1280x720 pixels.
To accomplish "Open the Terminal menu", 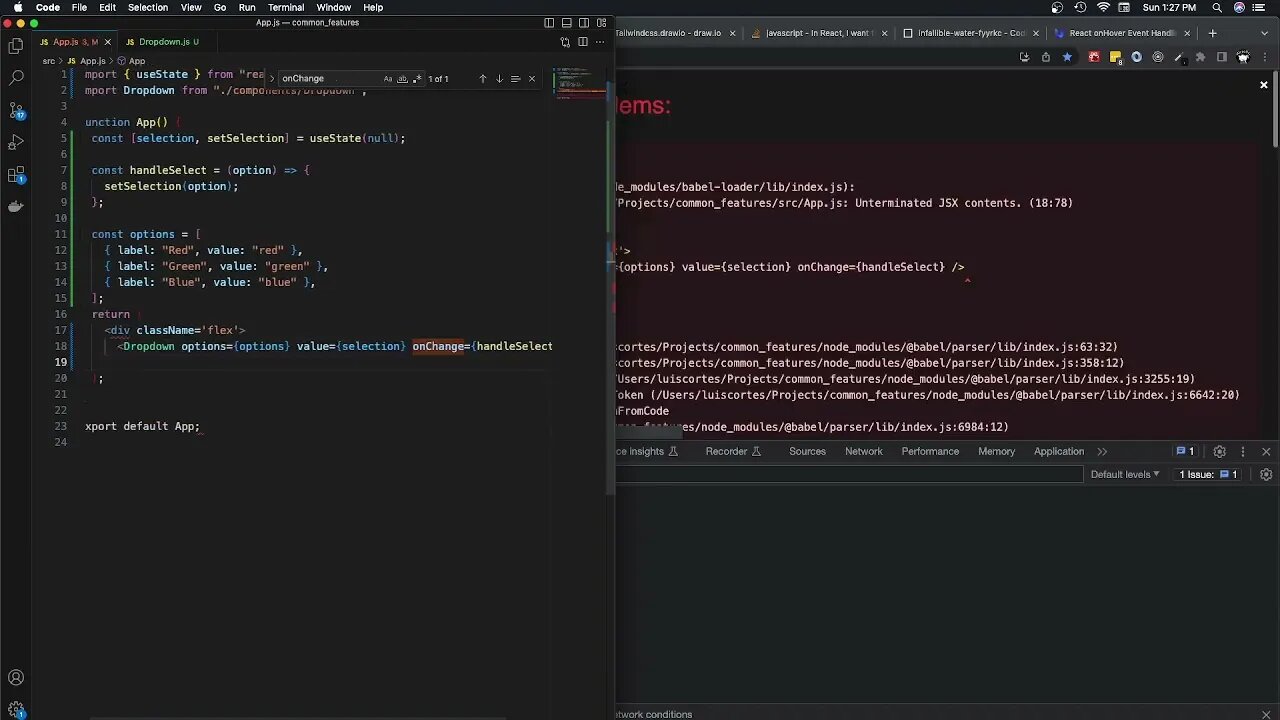I will pos(286,7).
